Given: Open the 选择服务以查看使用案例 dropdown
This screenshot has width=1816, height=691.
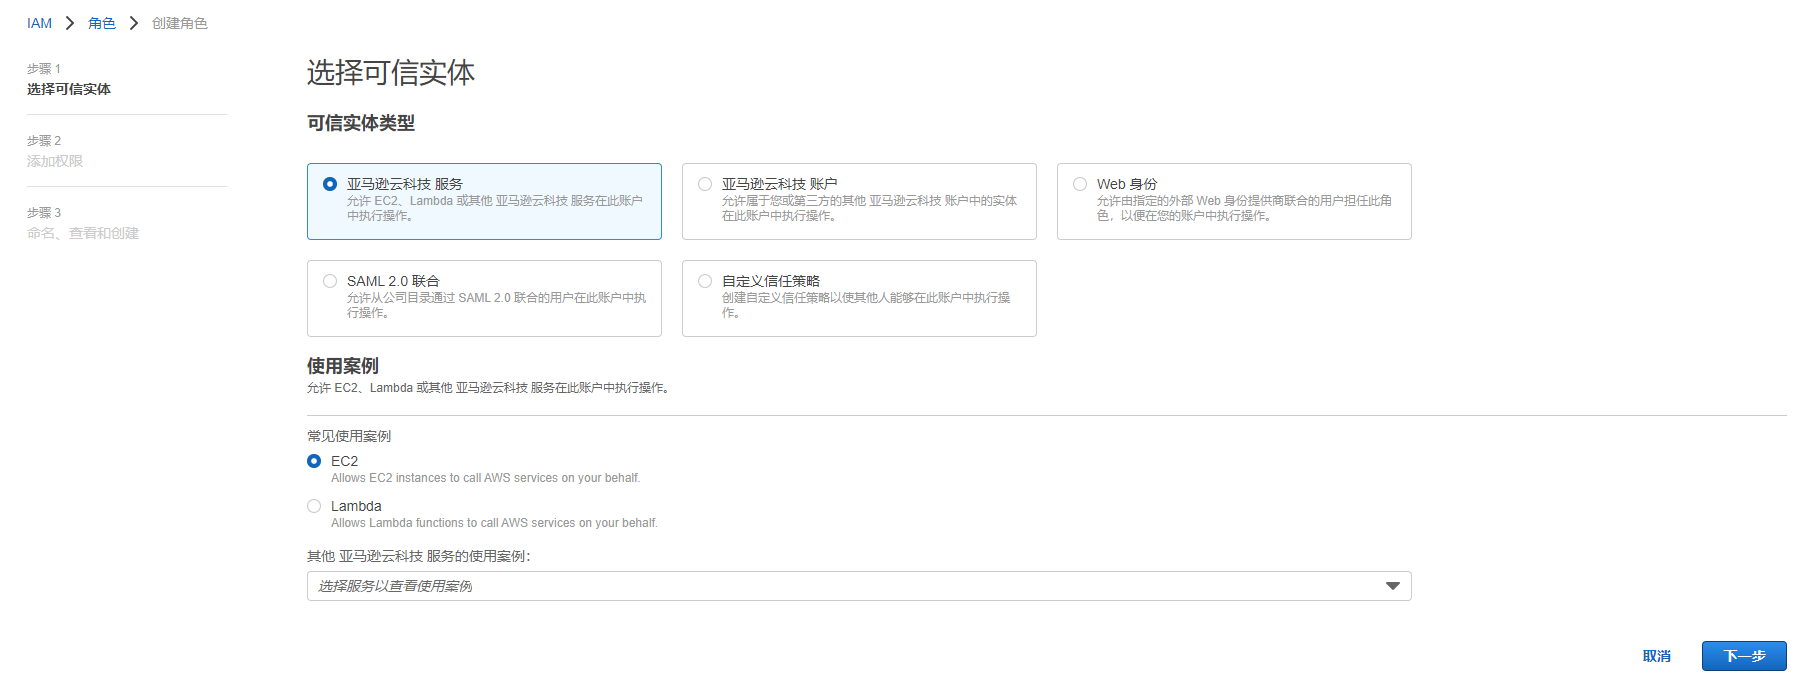Looking at the screenshot, I should (859, 586).
